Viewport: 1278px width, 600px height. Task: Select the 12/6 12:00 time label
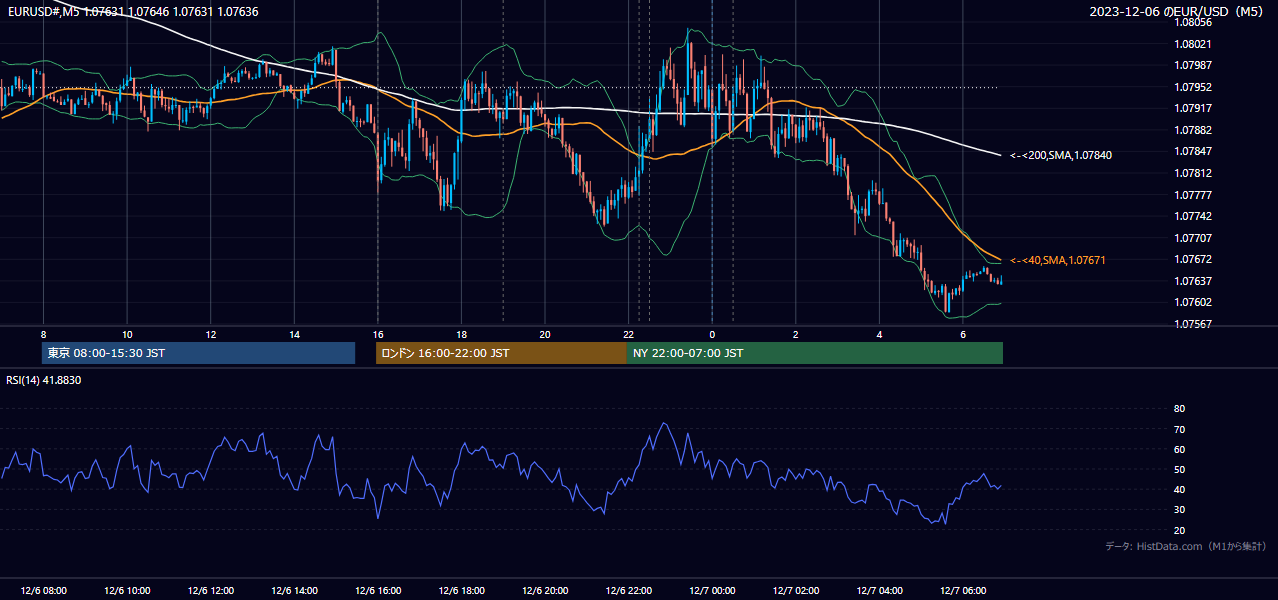click(x=211, y=591)
